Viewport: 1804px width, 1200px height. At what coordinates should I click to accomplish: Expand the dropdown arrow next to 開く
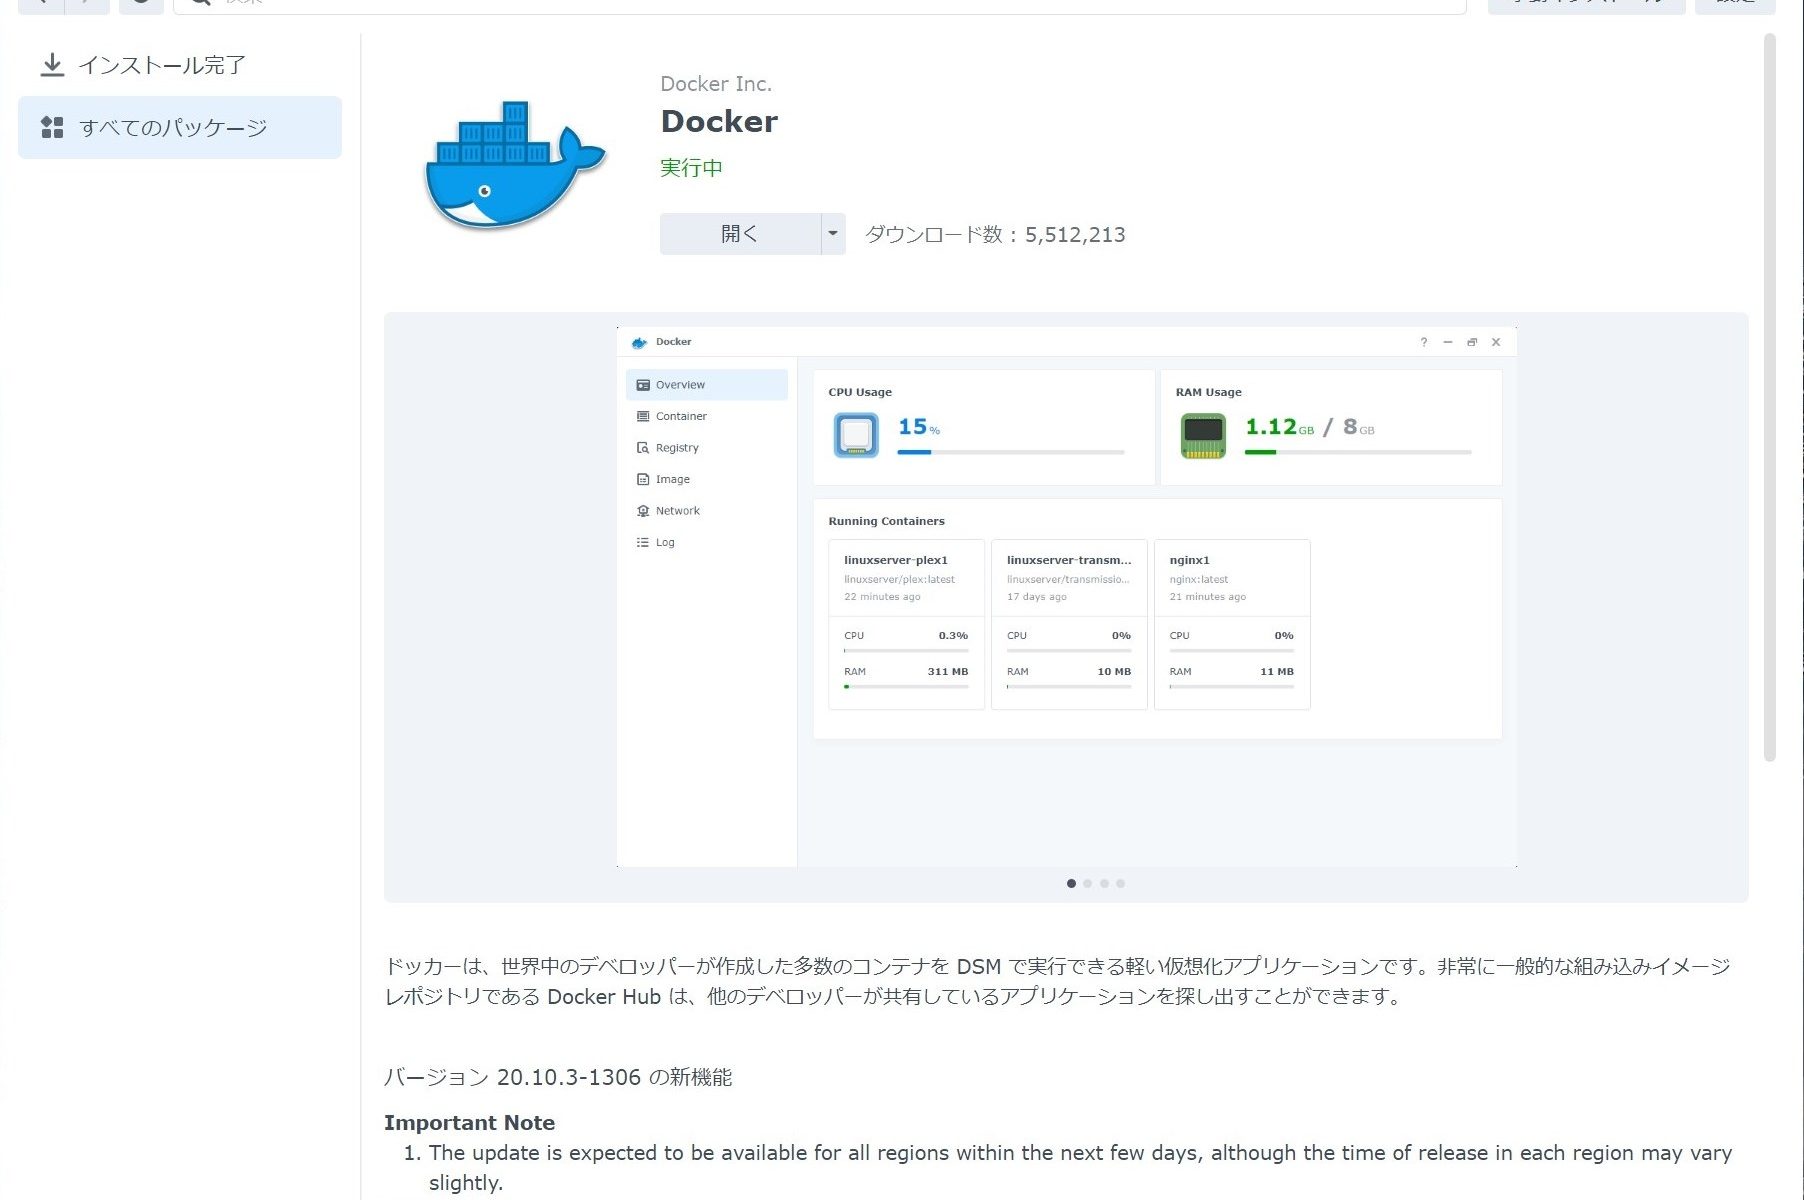(833, 234)
